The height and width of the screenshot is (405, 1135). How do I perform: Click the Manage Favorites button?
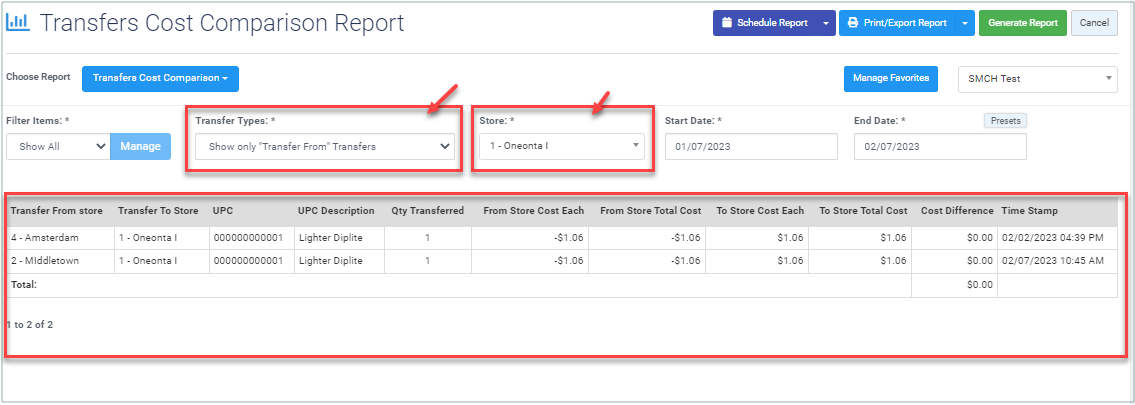[x=891, y=78]
